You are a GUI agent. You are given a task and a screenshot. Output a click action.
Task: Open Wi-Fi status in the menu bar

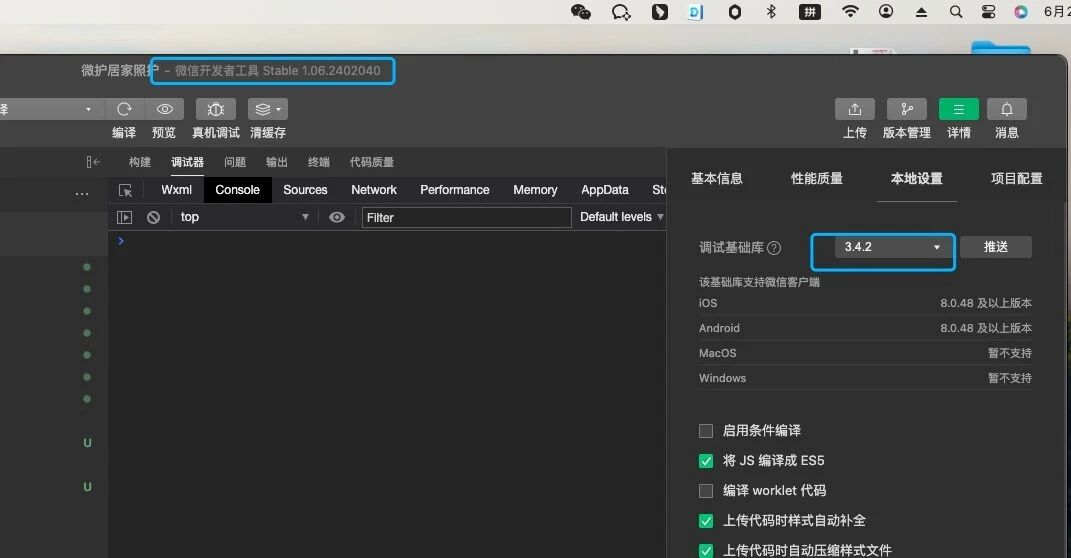pos(850,12)
